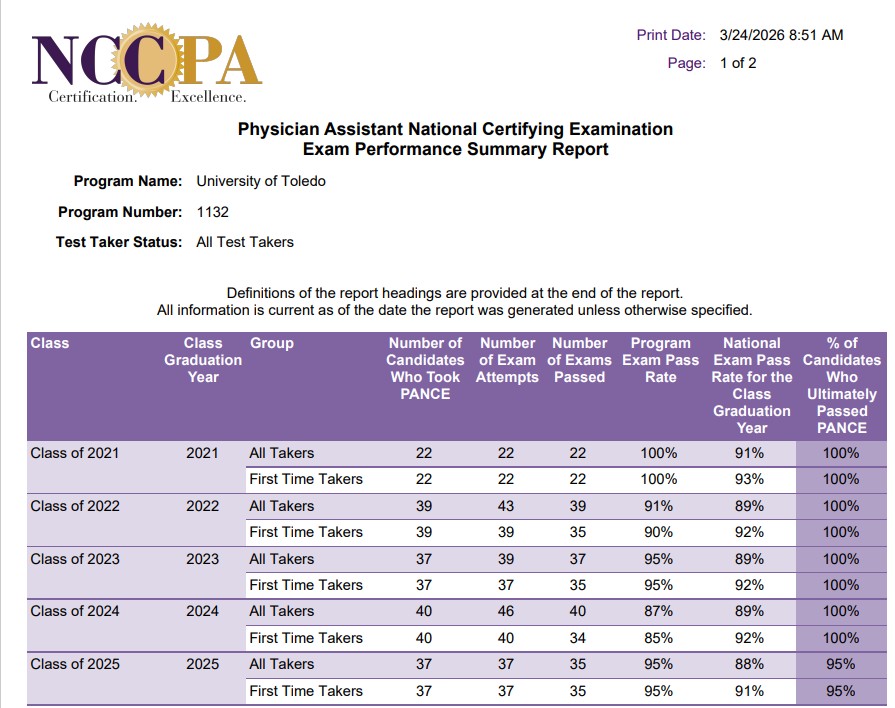This screenshot has height=708, width=895.
Task: Click the 87% program pass rate cell
Action: tap(658, 611)
